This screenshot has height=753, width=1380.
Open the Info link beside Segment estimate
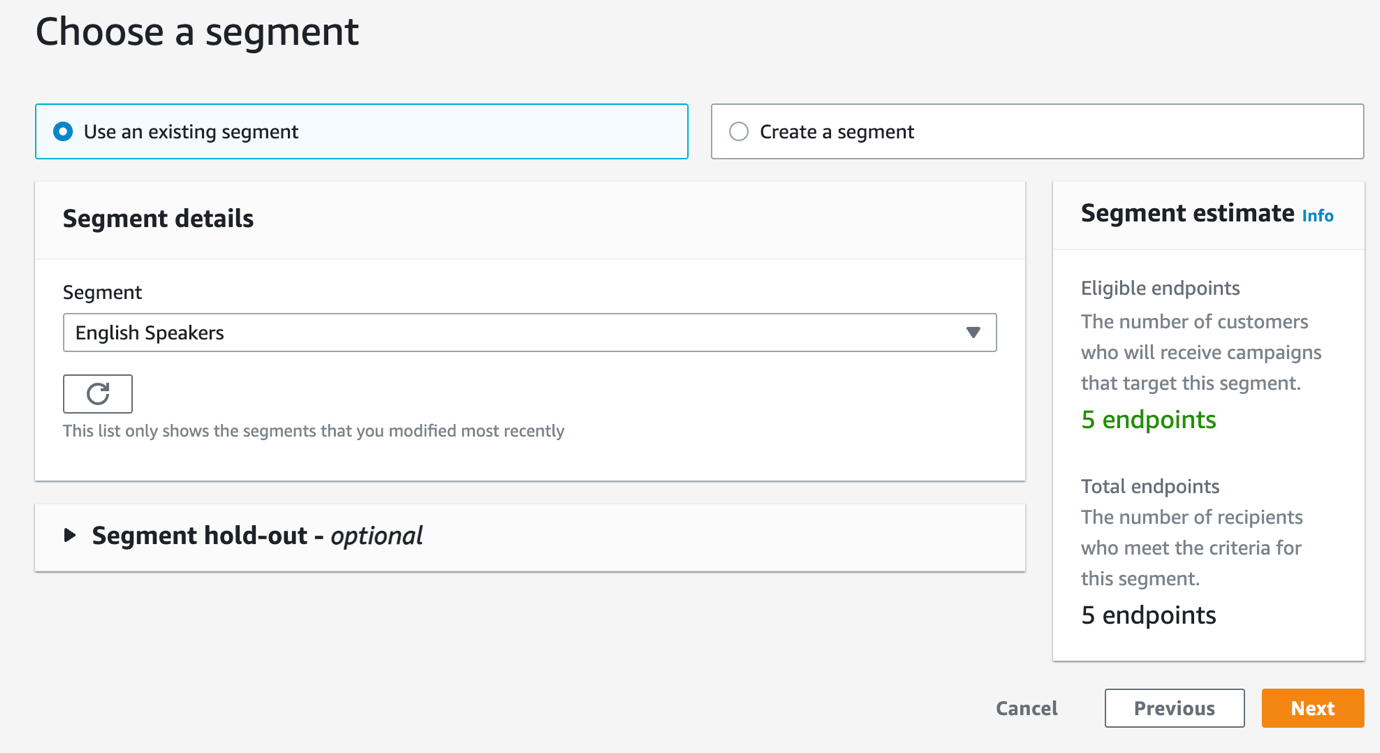1318,216
